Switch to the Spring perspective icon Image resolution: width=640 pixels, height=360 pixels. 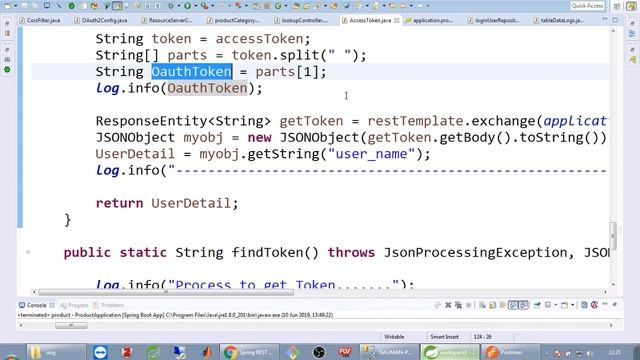point(631,6)
